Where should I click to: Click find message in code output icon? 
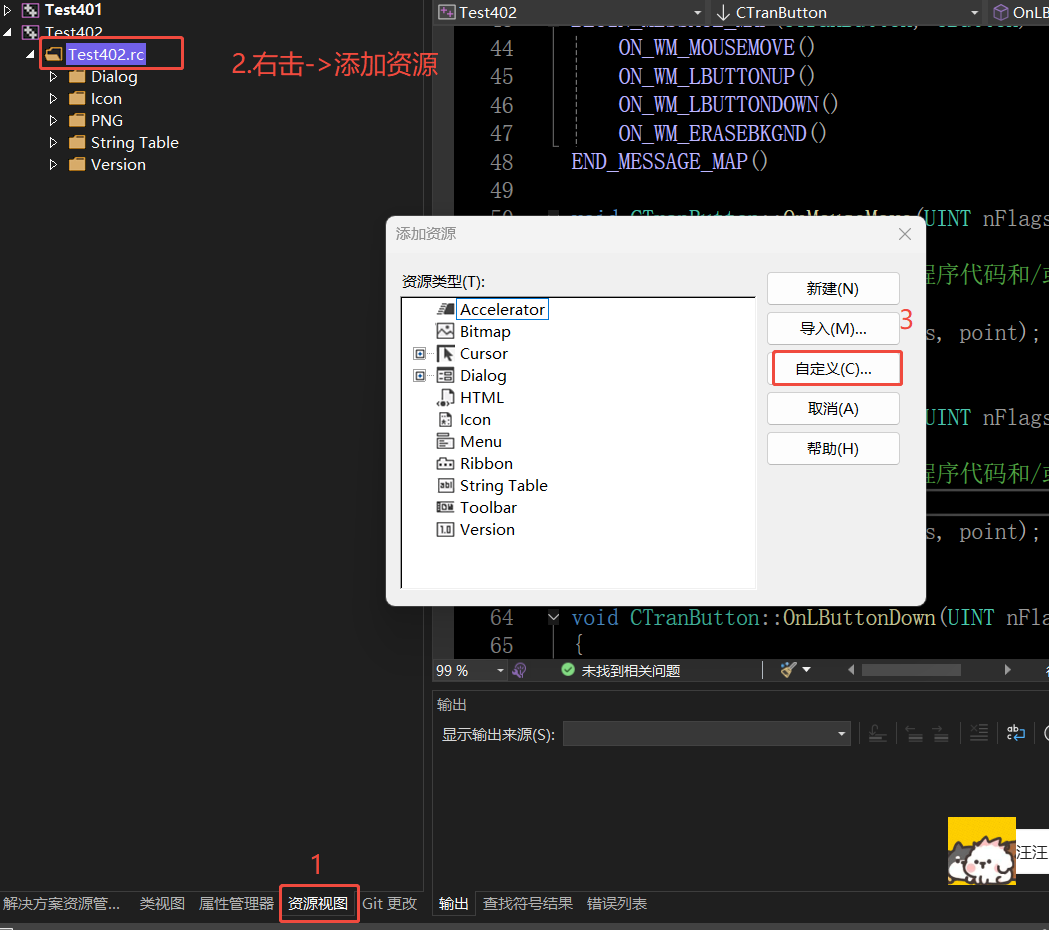click(x=877, y=733)
